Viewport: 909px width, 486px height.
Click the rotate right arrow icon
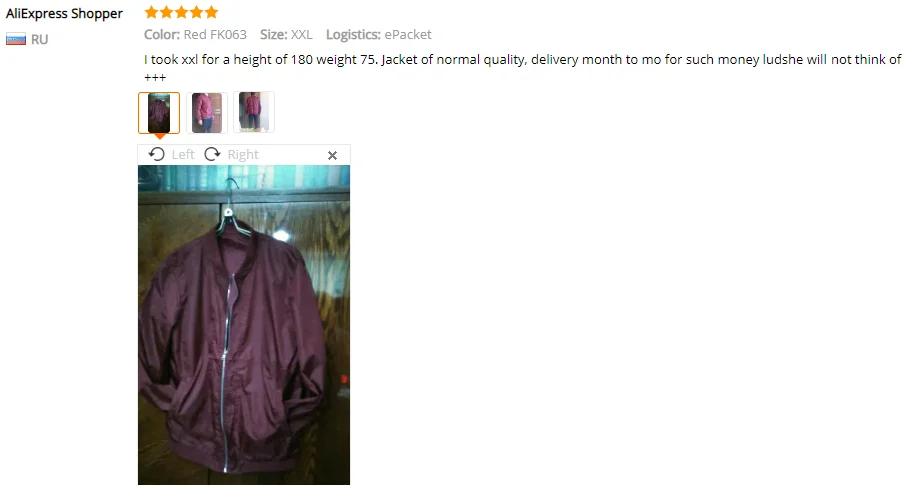212,154
